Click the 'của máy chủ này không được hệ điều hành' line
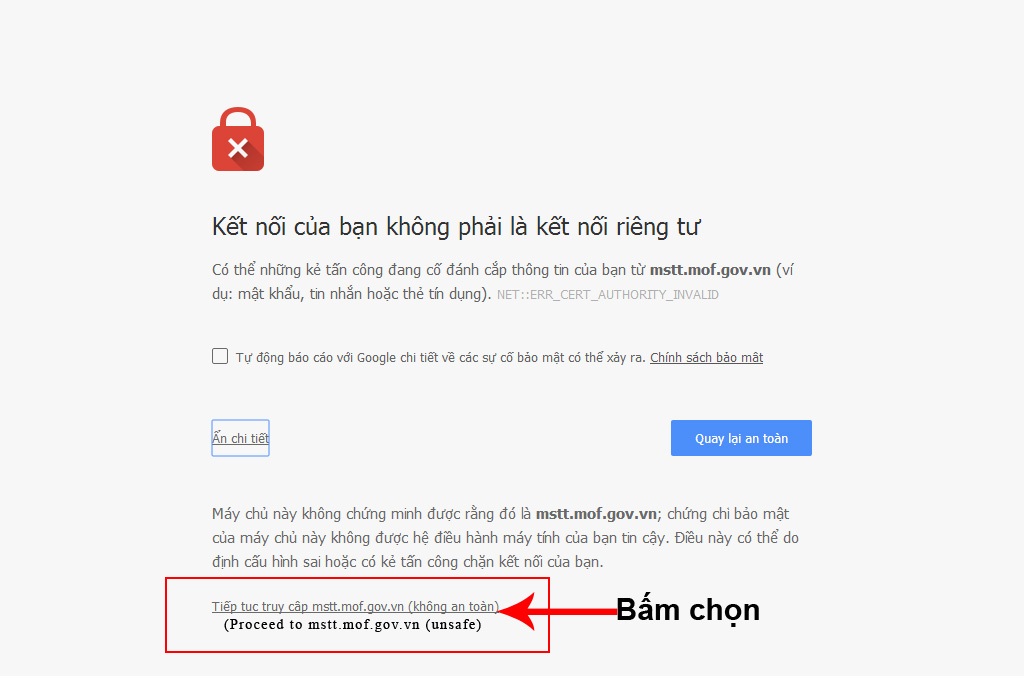1024x676 pixels. 505,538
